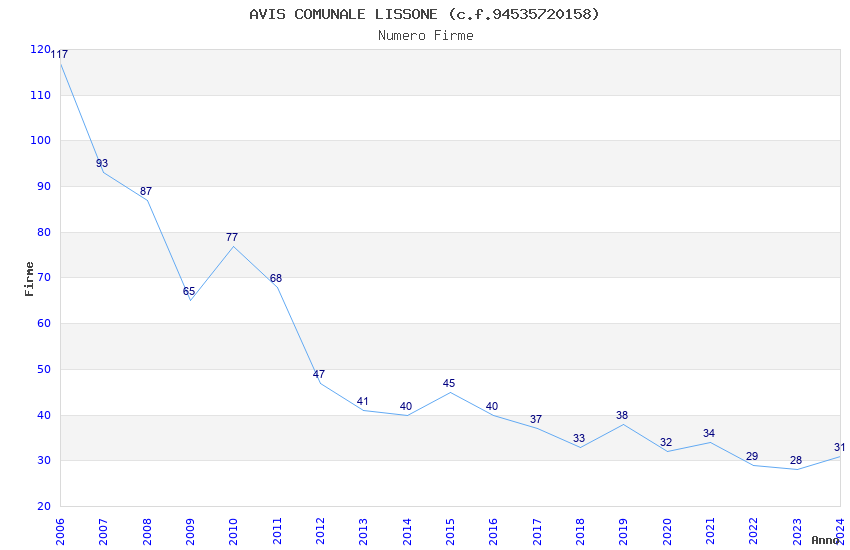Click the 2023 year tick label
This screenshot has height=550, width=850.
click(x=797, y=532)
